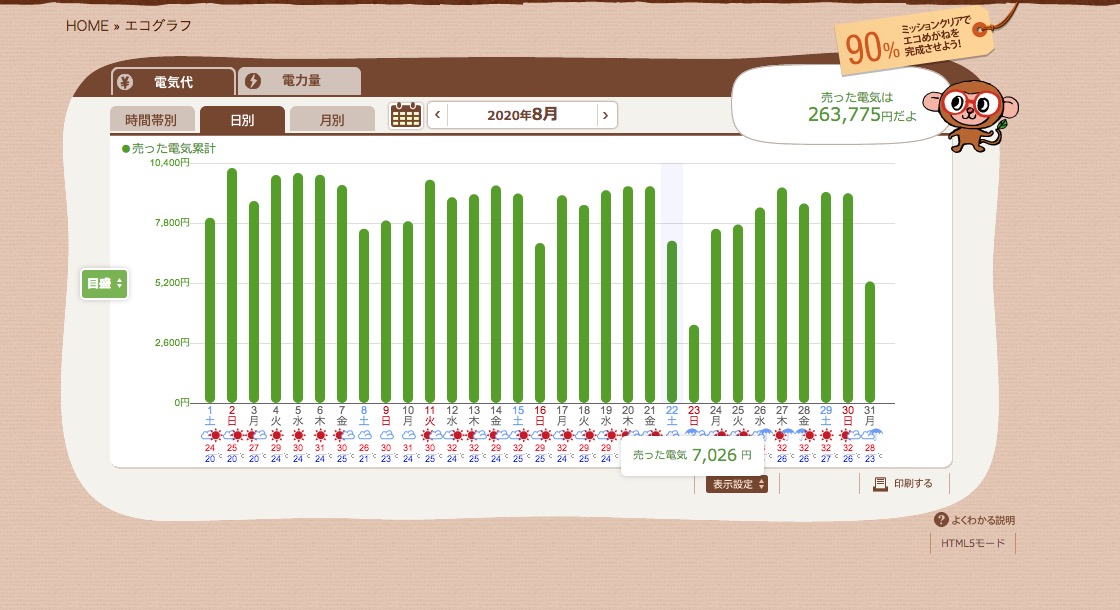Click sun weather icon for August 29
Image resolution: width=1120 pixels, height=610 pixels.
coord(826,435)
